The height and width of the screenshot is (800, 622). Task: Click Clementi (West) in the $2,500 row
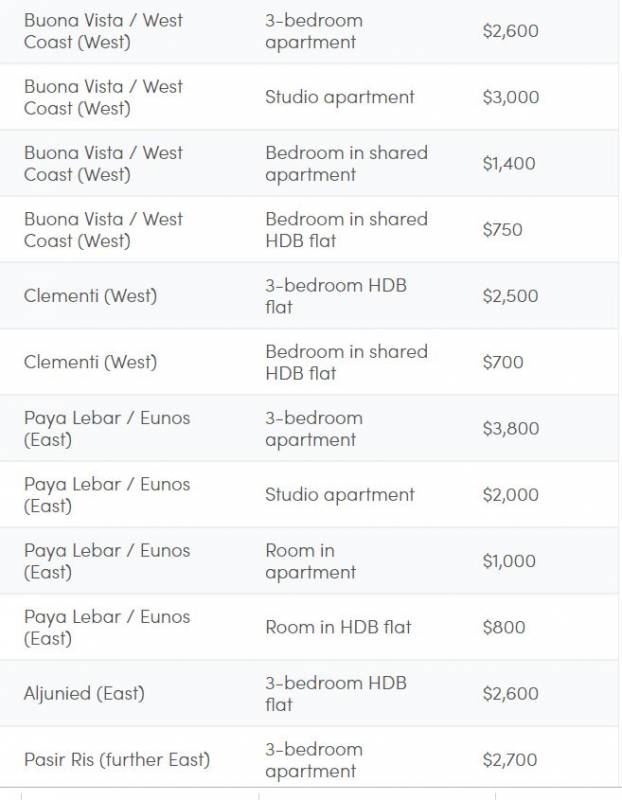point(90,296)
